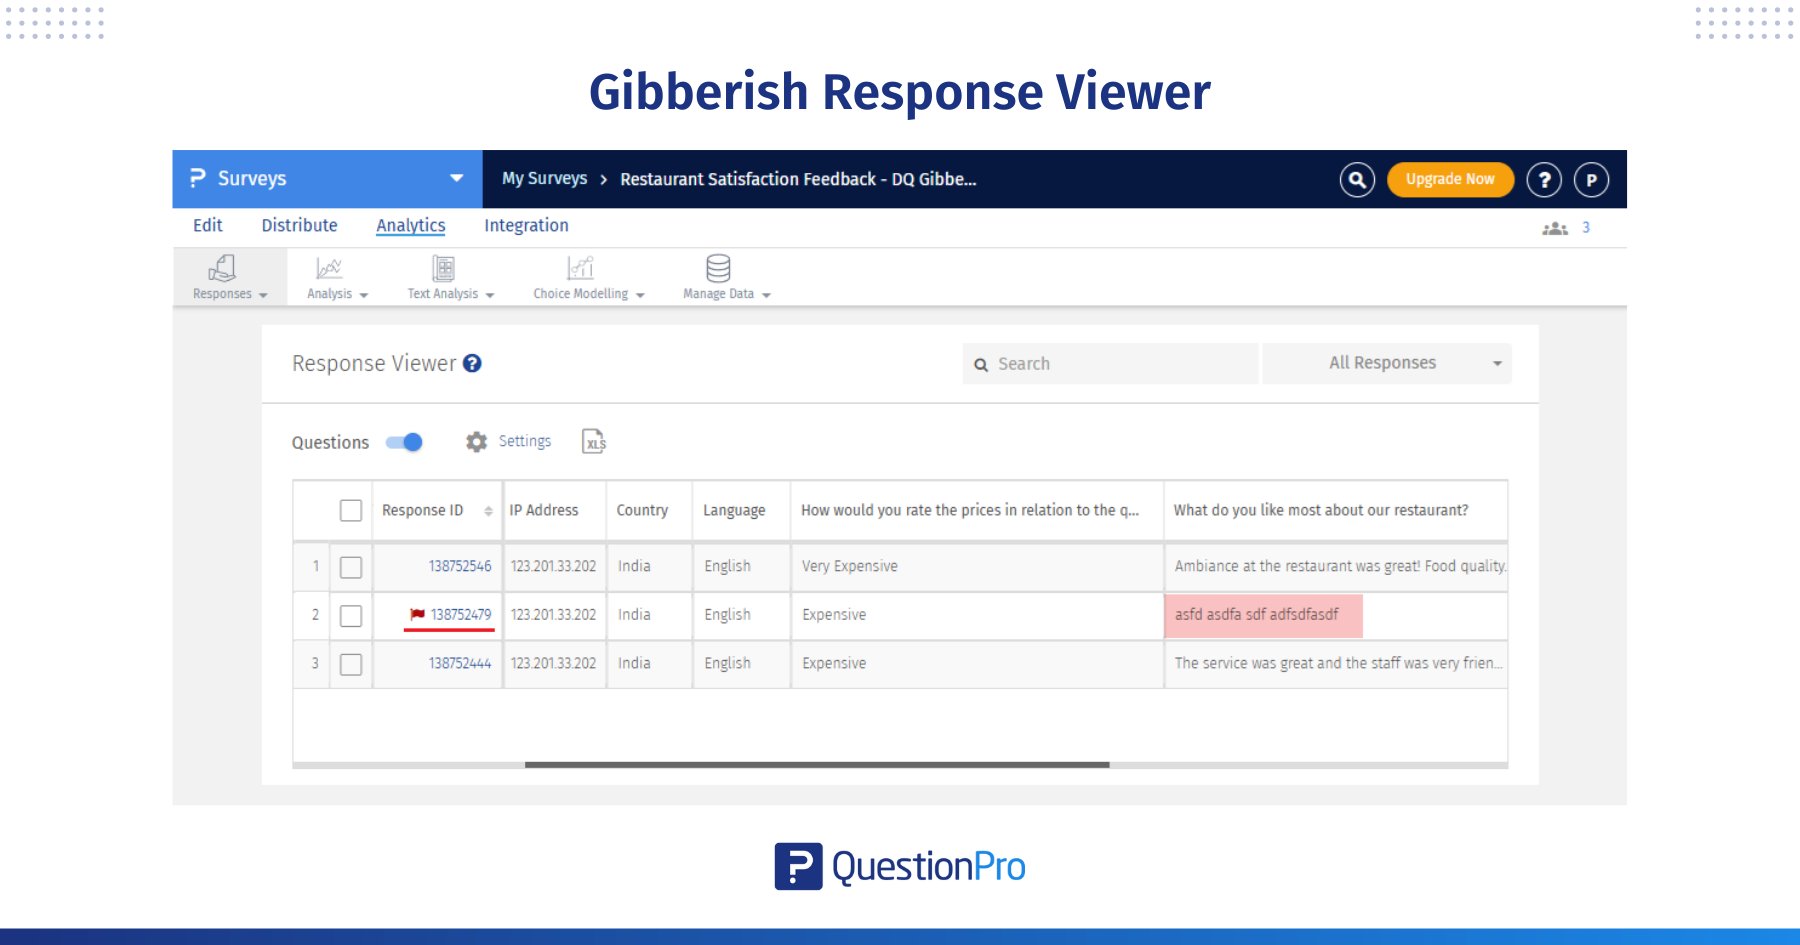1800x945 pixels.
Task: Open Restaurant Satisfaction Feedback breadcrumb
Action: (x=798, y=179)
